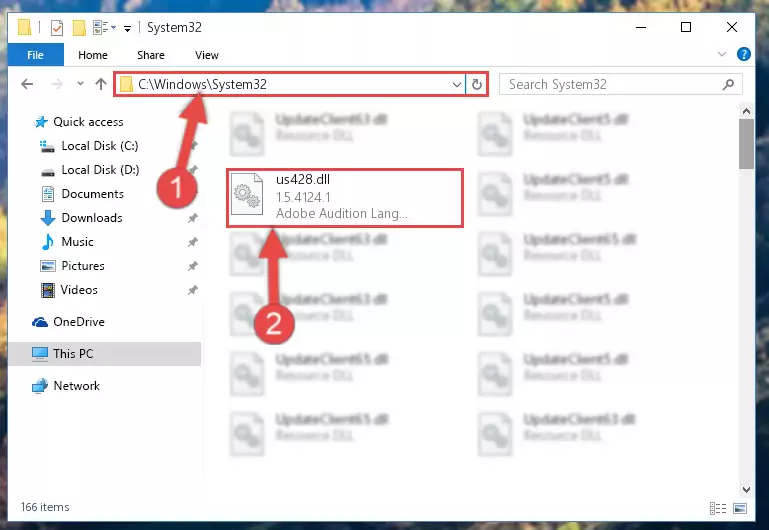Click the Network icon in sidebar

(x=40, y=386)
